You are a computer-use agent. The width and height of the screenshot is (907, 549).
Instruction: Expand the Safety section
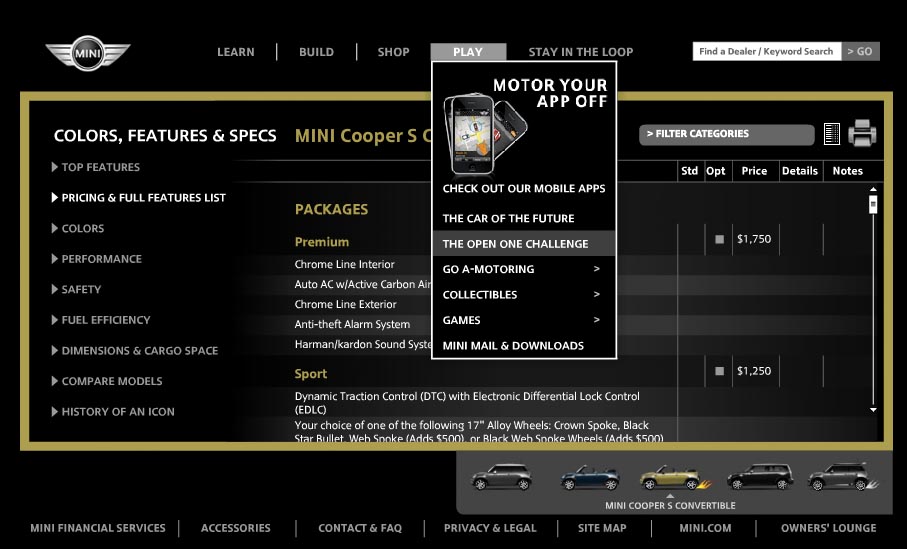pos(76,290)
